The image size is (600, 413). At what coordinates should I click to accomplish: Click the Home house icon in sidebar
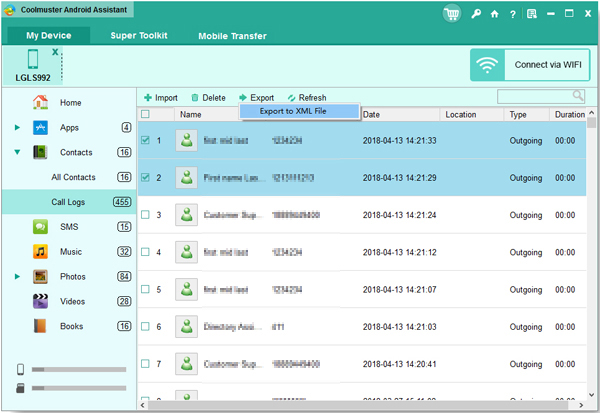coord(40,102)
